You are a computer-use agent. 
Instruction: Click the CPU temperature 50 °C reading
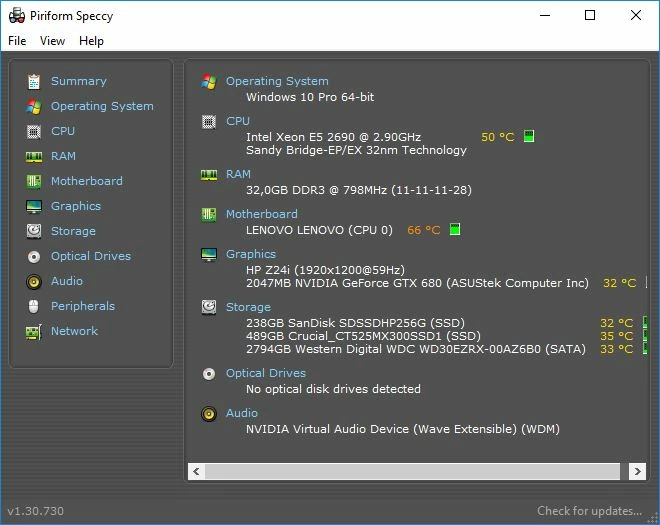498,137
